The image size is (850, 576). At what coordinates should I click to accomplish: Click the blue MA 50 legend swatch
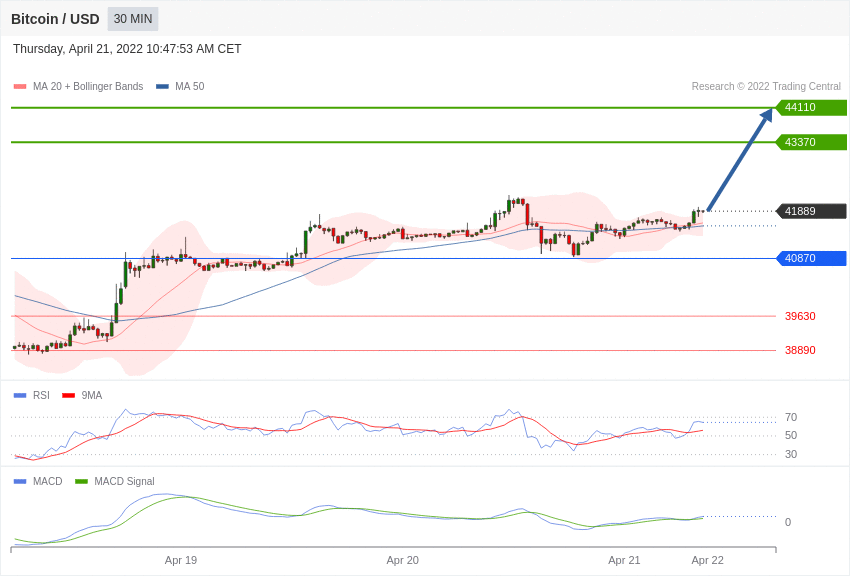pos(162,87)
